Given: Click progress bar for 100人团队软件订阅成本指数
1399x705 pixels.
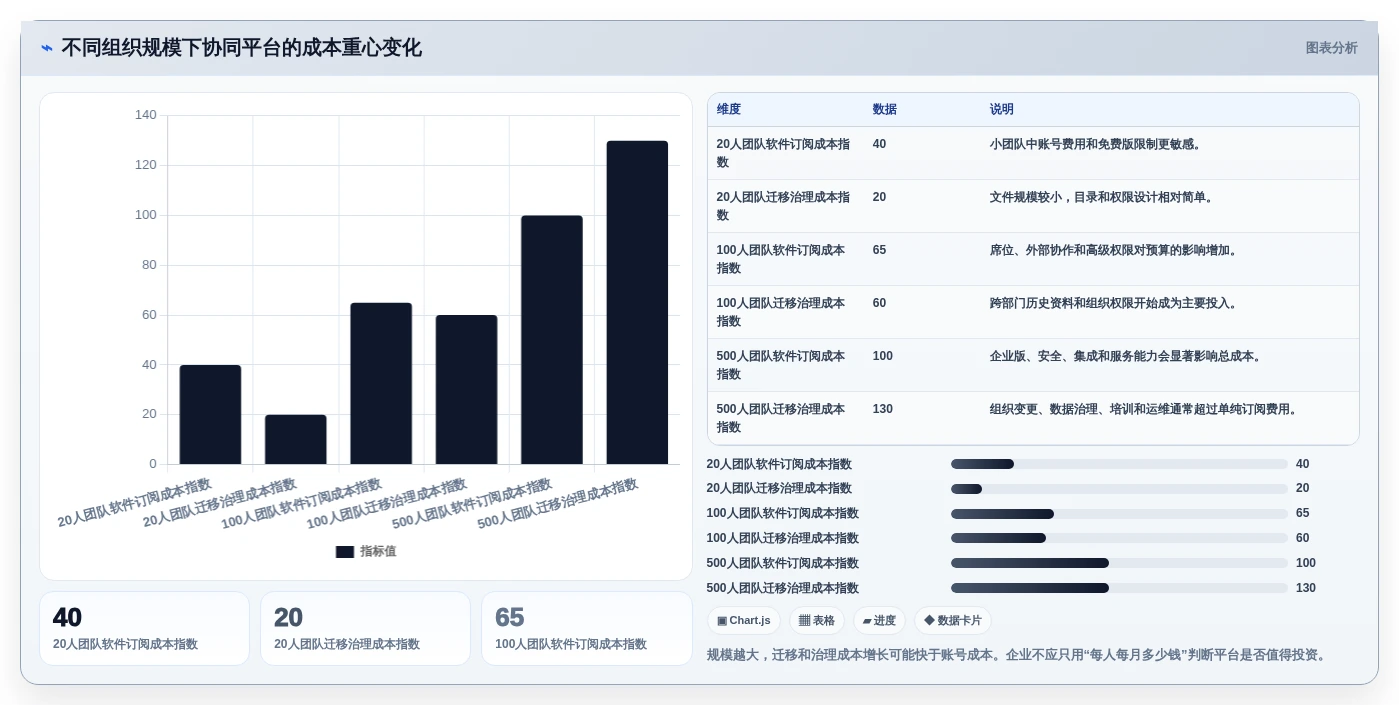Looking at the screenshot, I should pyautogui.click(x=1119, y=514).
